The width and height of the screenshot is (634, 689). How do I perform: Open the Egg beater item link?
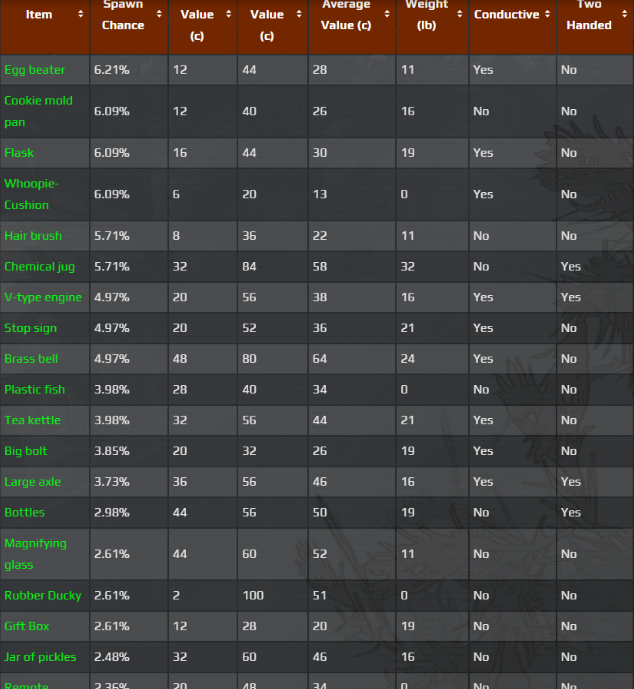coord(35,70)
